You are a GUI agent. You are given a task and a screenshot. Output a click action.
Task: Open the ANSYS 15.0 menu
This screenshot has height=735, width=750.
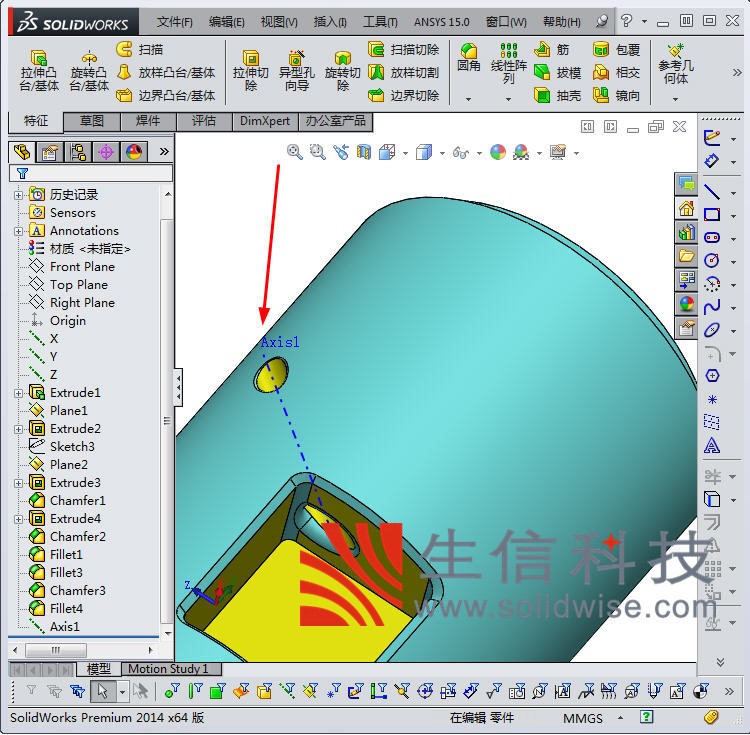[x=441, y=22]
